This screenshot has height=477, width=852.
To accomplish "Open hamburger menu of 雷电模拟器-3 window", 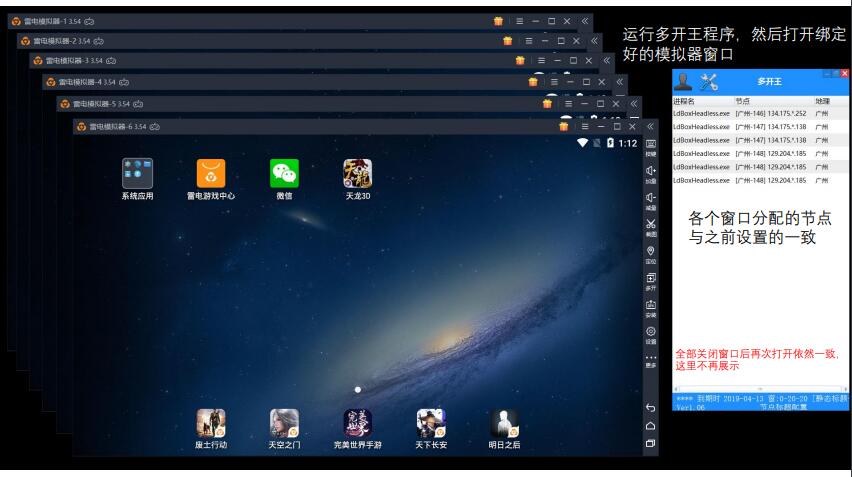I will [541, 60].
